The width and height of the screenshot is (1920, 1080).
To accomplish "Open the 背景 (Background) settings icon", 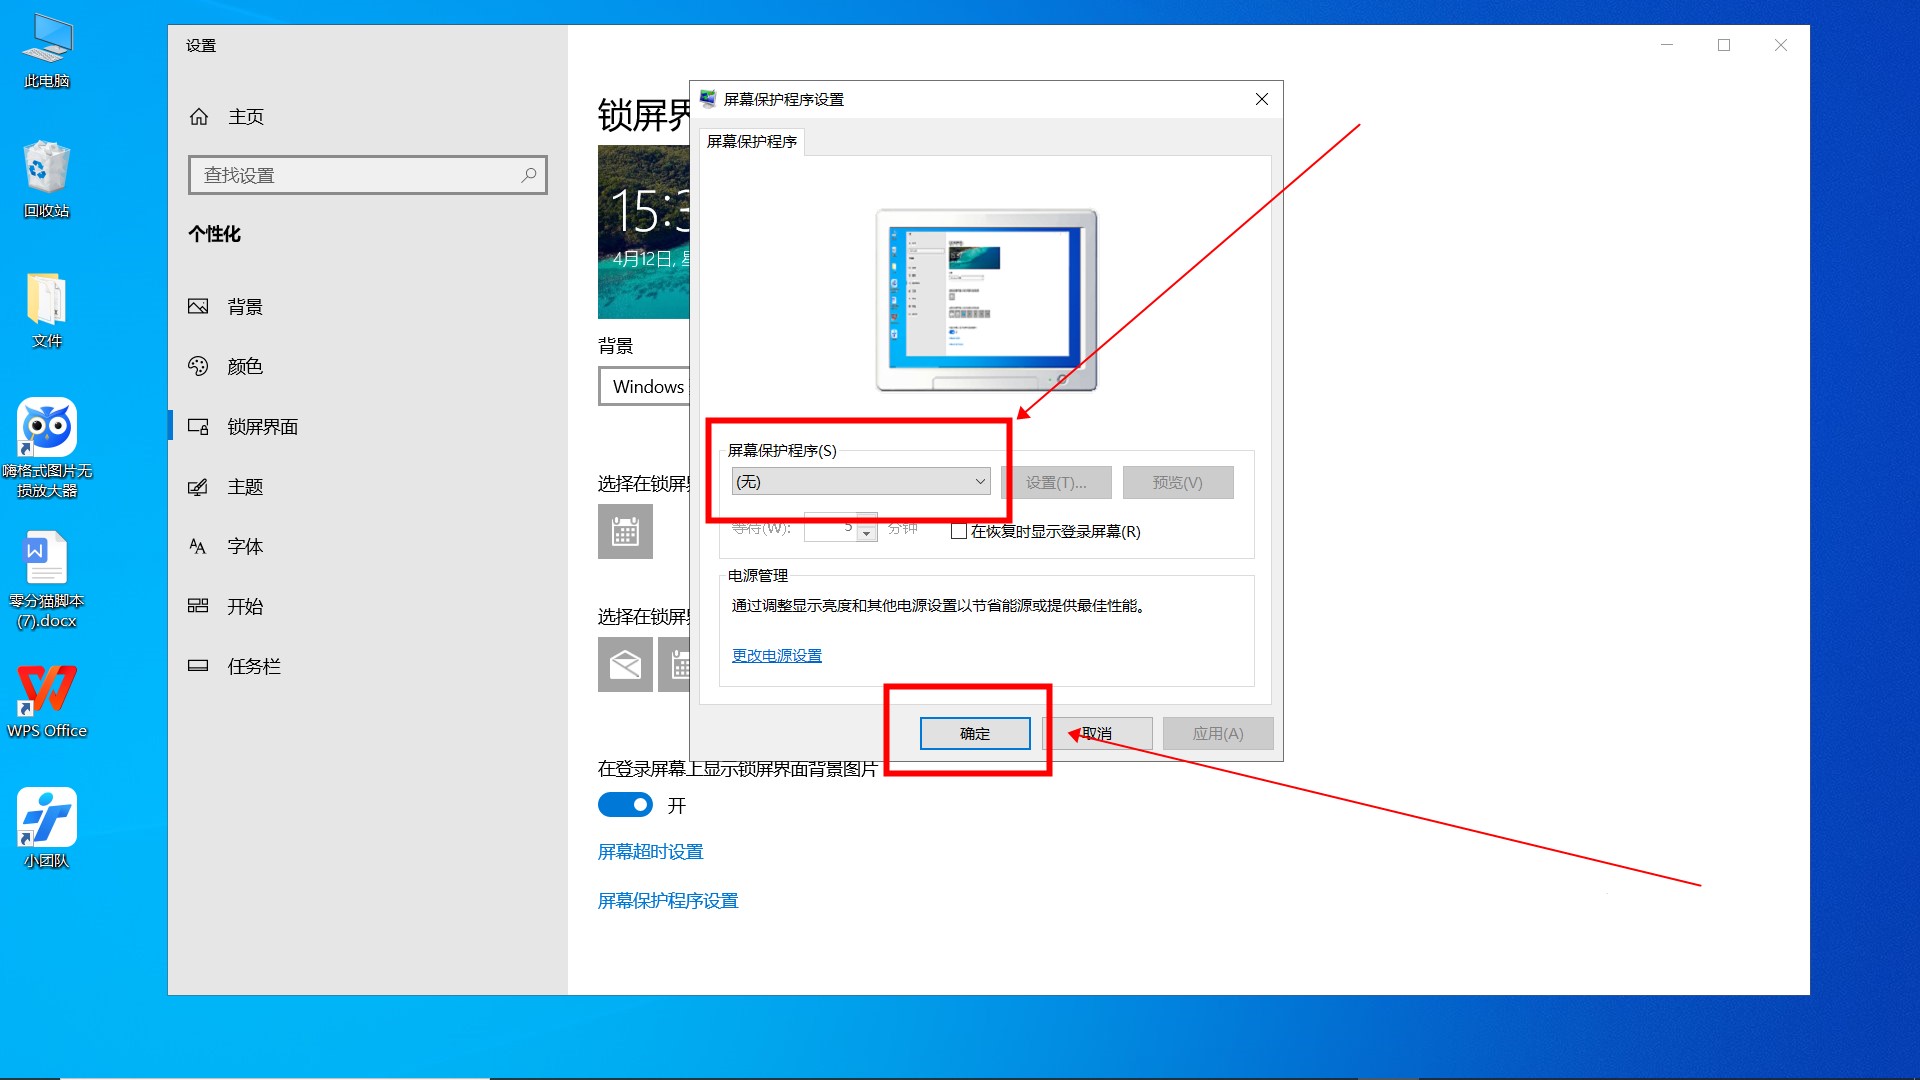I will (x=198, y=306).
